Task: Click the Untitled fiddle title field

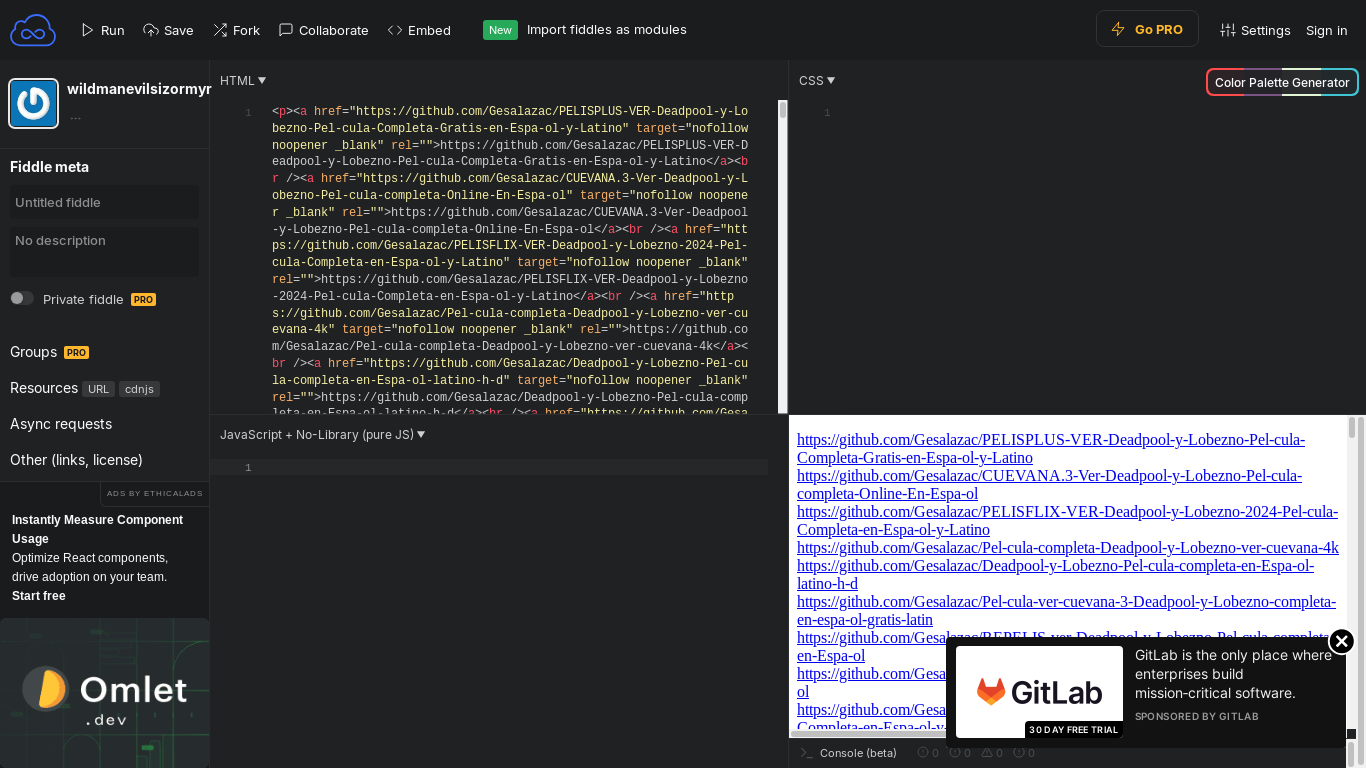Action: click(x=104, y=202)
